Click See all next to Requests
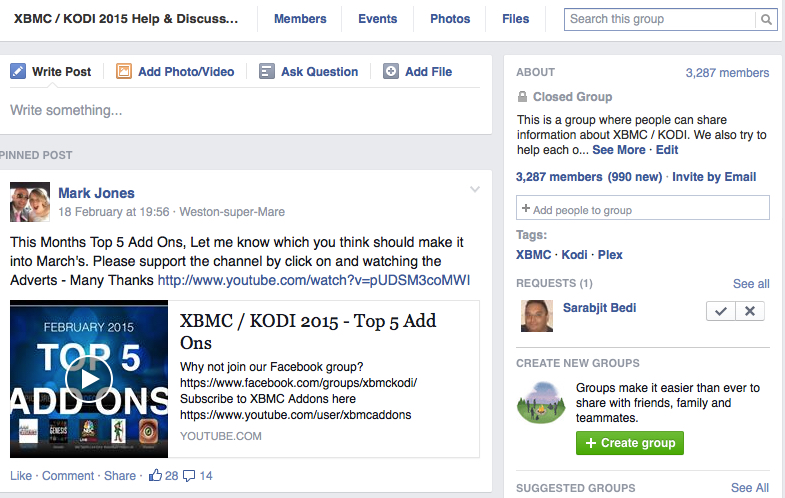Image resolution: width=785 pixels, height=498 pixels. coord(751,284)
